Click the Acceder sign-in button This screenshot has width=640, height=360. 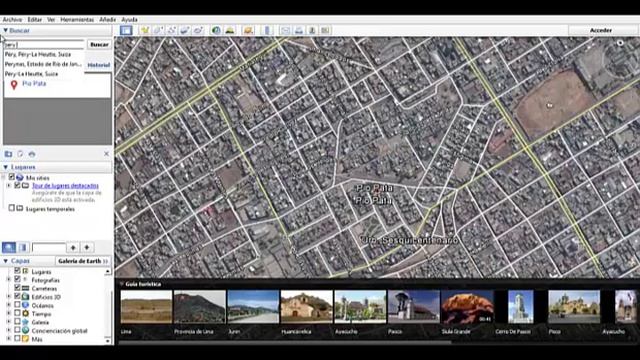click(x=601, y=30)
